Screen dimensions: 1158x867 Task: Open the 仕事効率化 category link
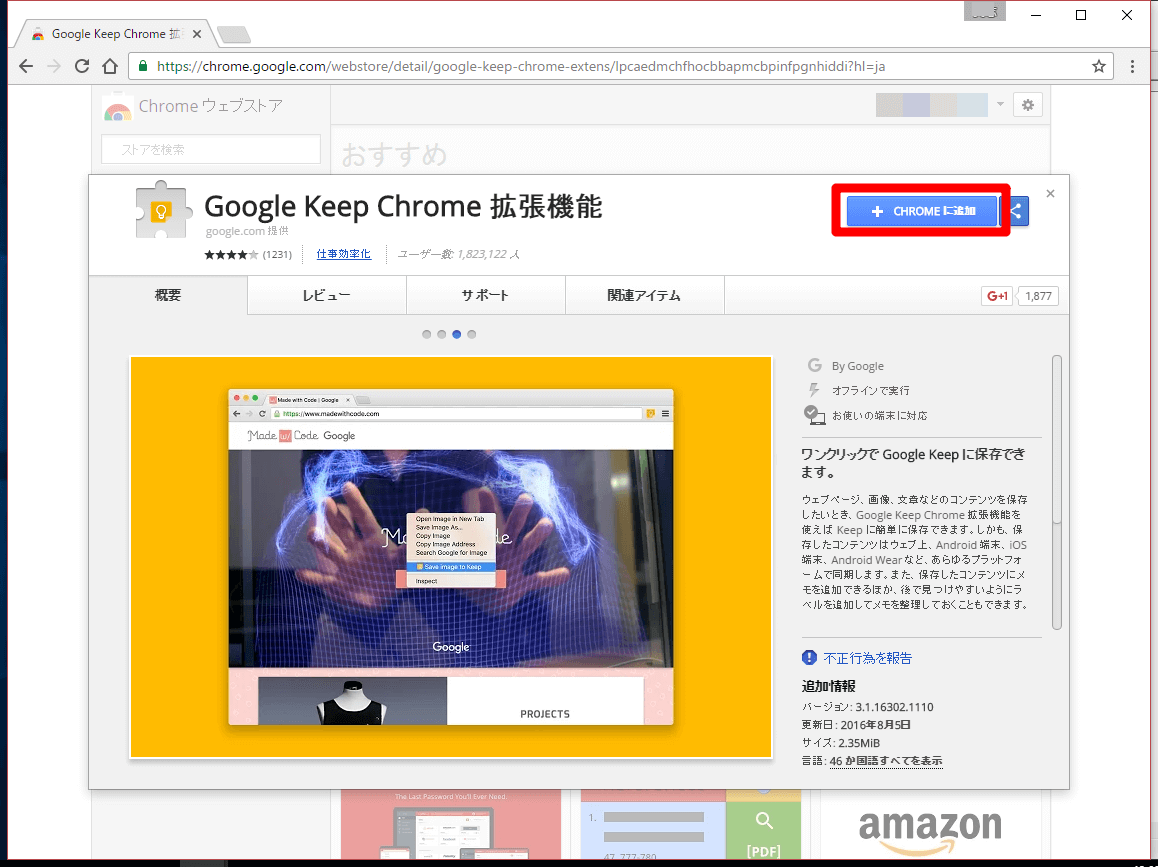(343, 253)
